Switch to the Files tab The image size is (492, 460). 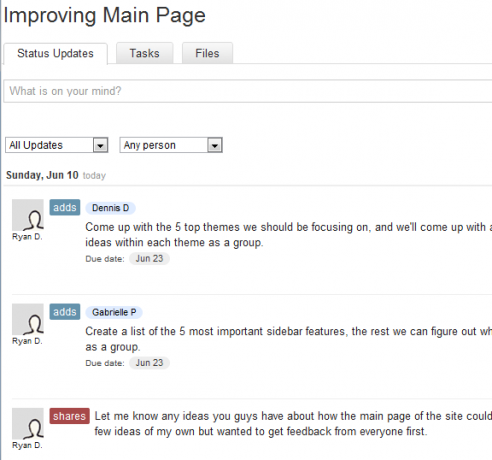pyautogui.click(x=207, y=53)
